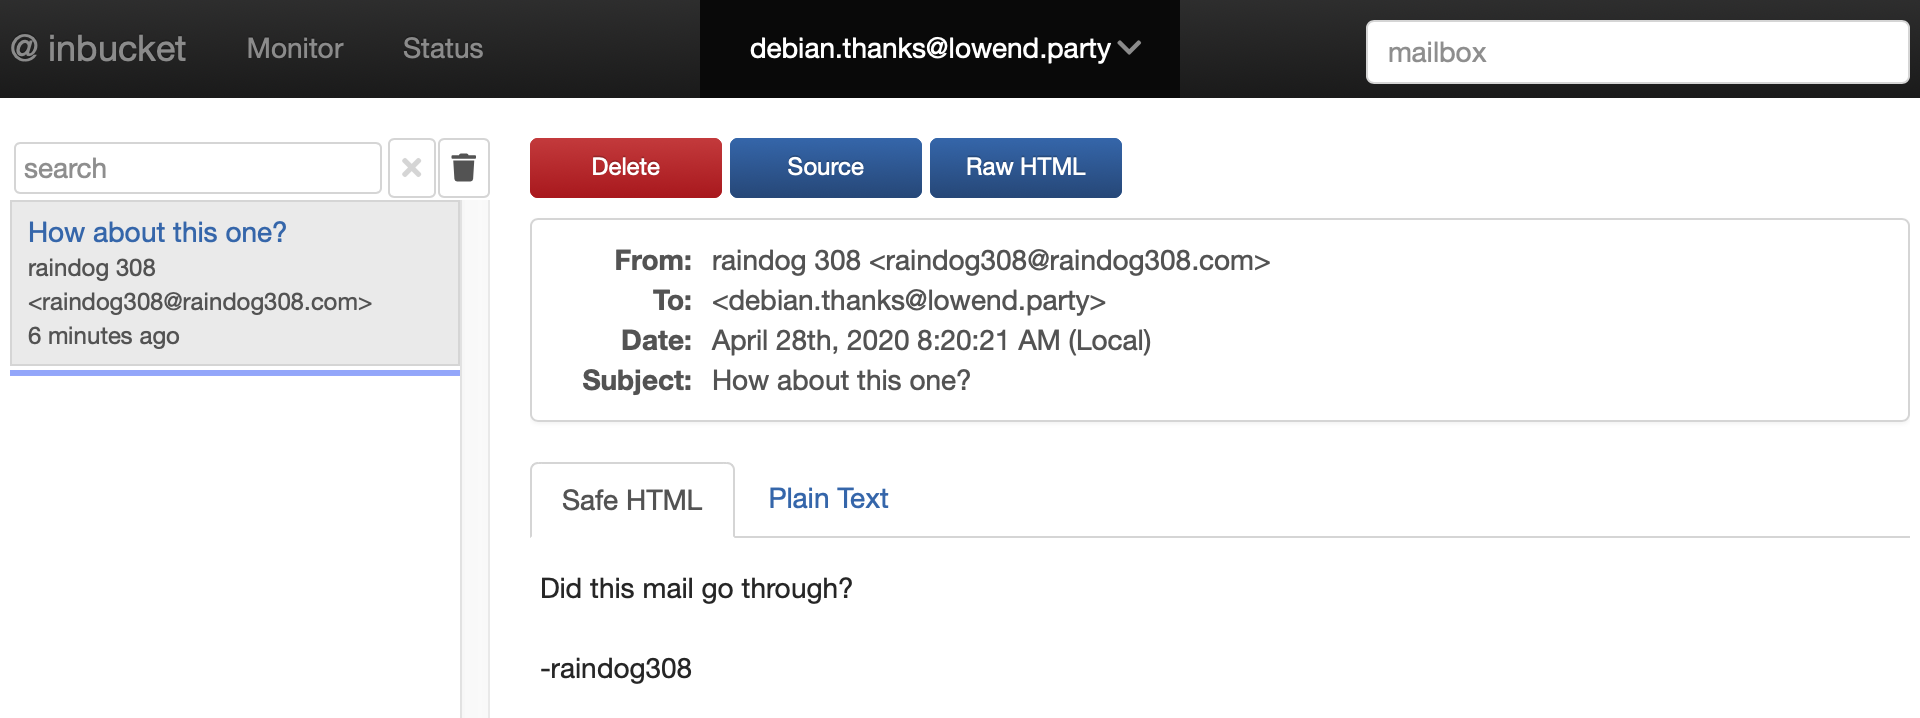
Task: Go to the Status page
Action: tap(443, 48)
